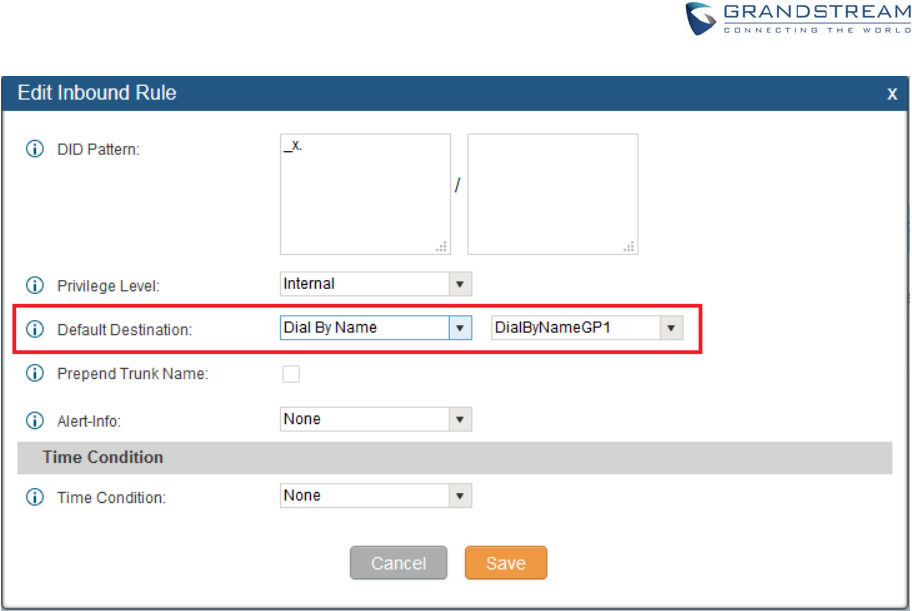This screenshot has height=611, width=912.
Task: Click the info icon beside DID Pattern
Action: (x=35, y=149)
